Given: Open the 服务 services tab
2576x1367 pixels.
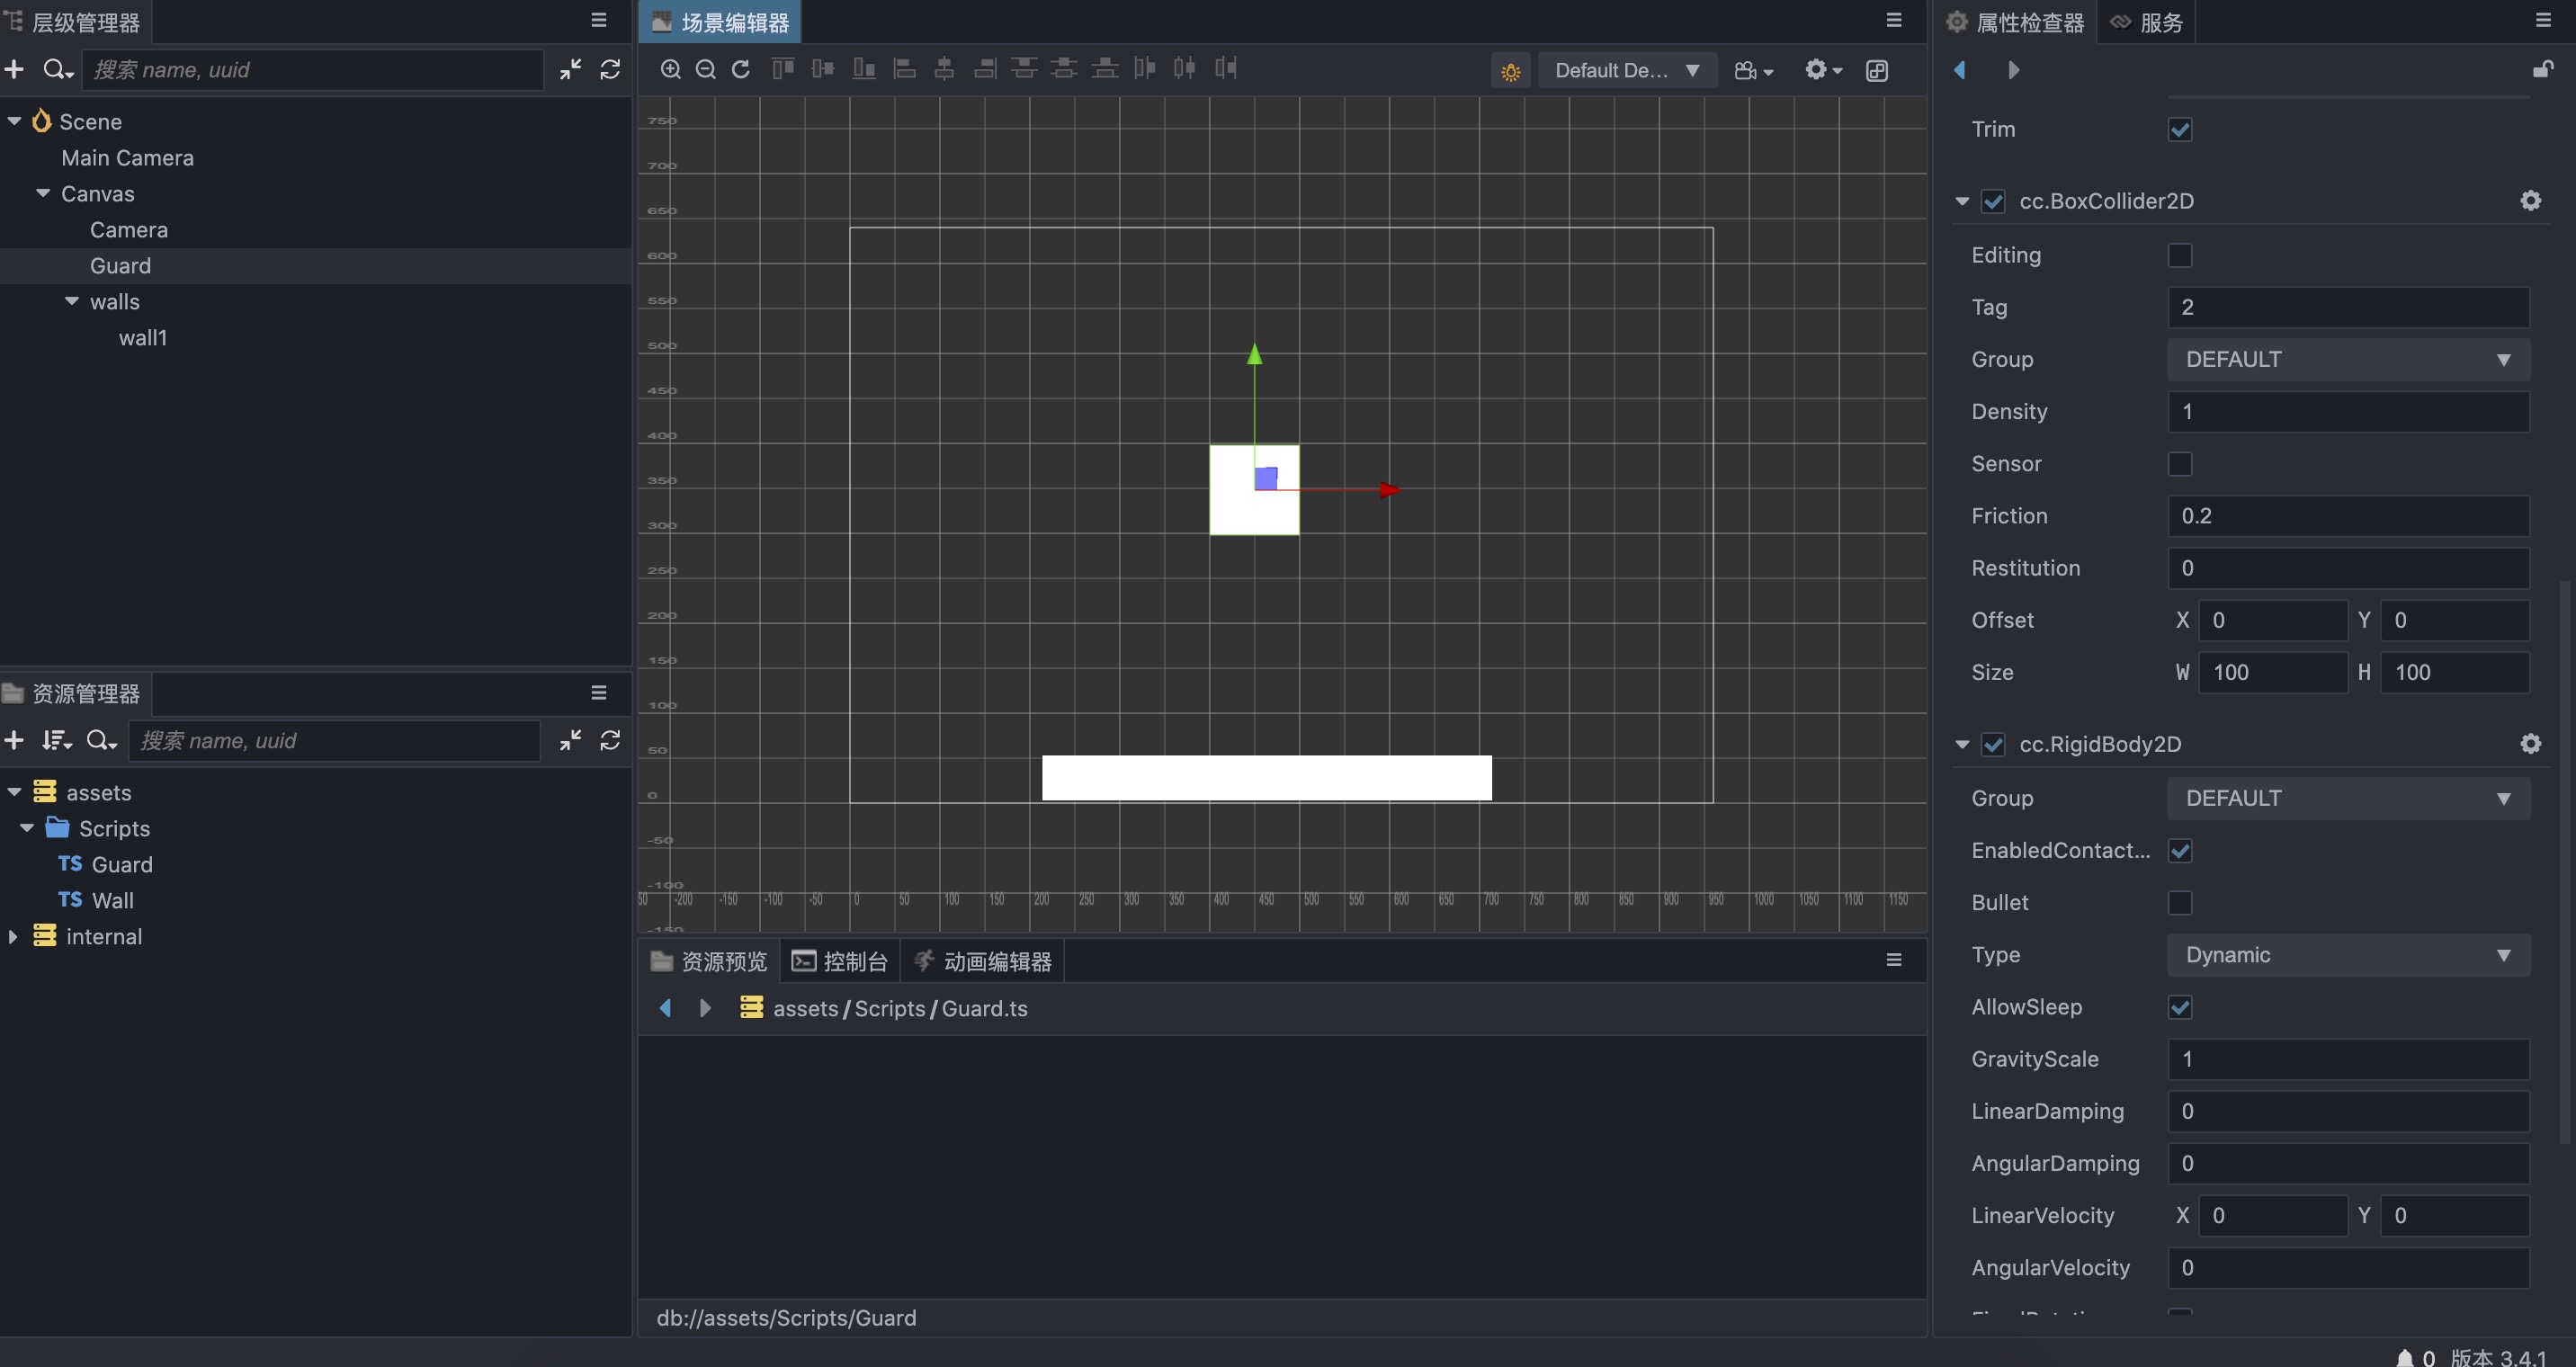Looking at the screenshot, I should point(2148,22).
